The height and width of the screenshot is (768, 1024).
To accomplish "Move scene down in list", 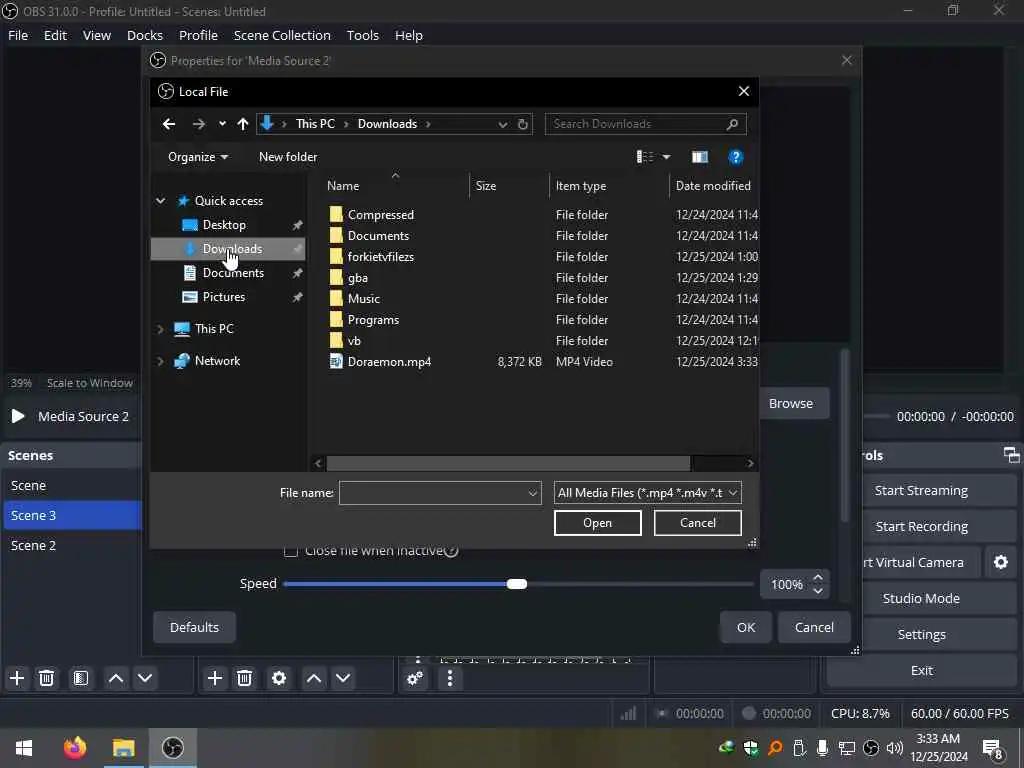I will 145,678.
